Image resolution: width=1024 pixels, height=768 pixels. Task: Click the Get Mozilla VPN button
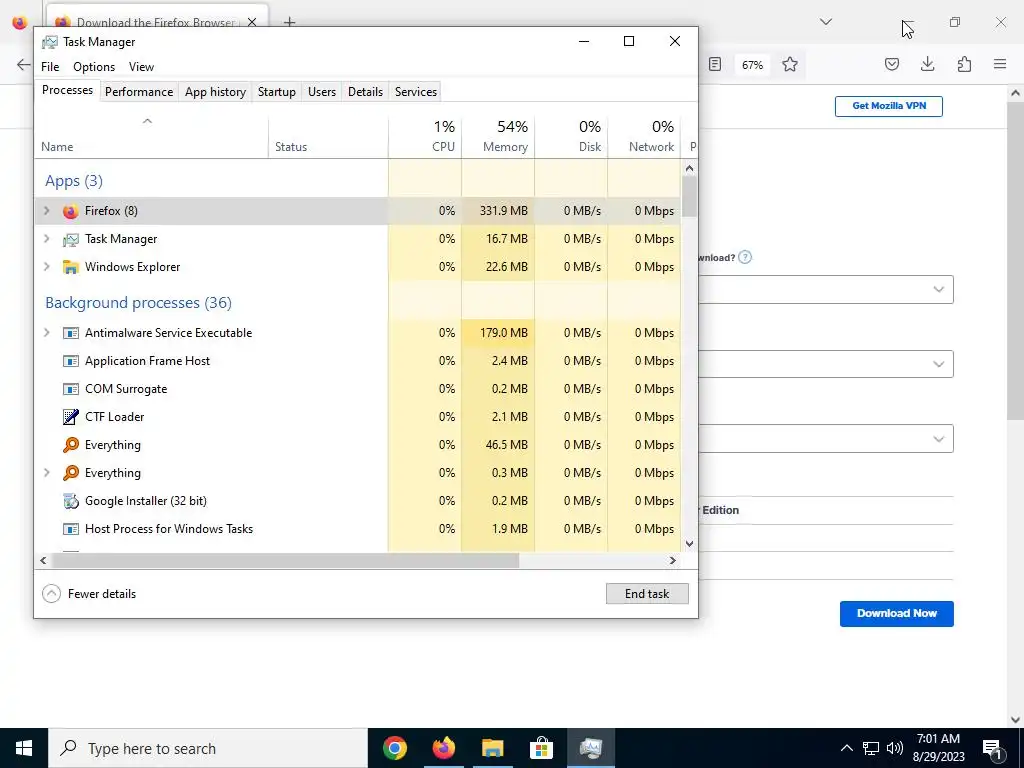[x=889, y=106]
